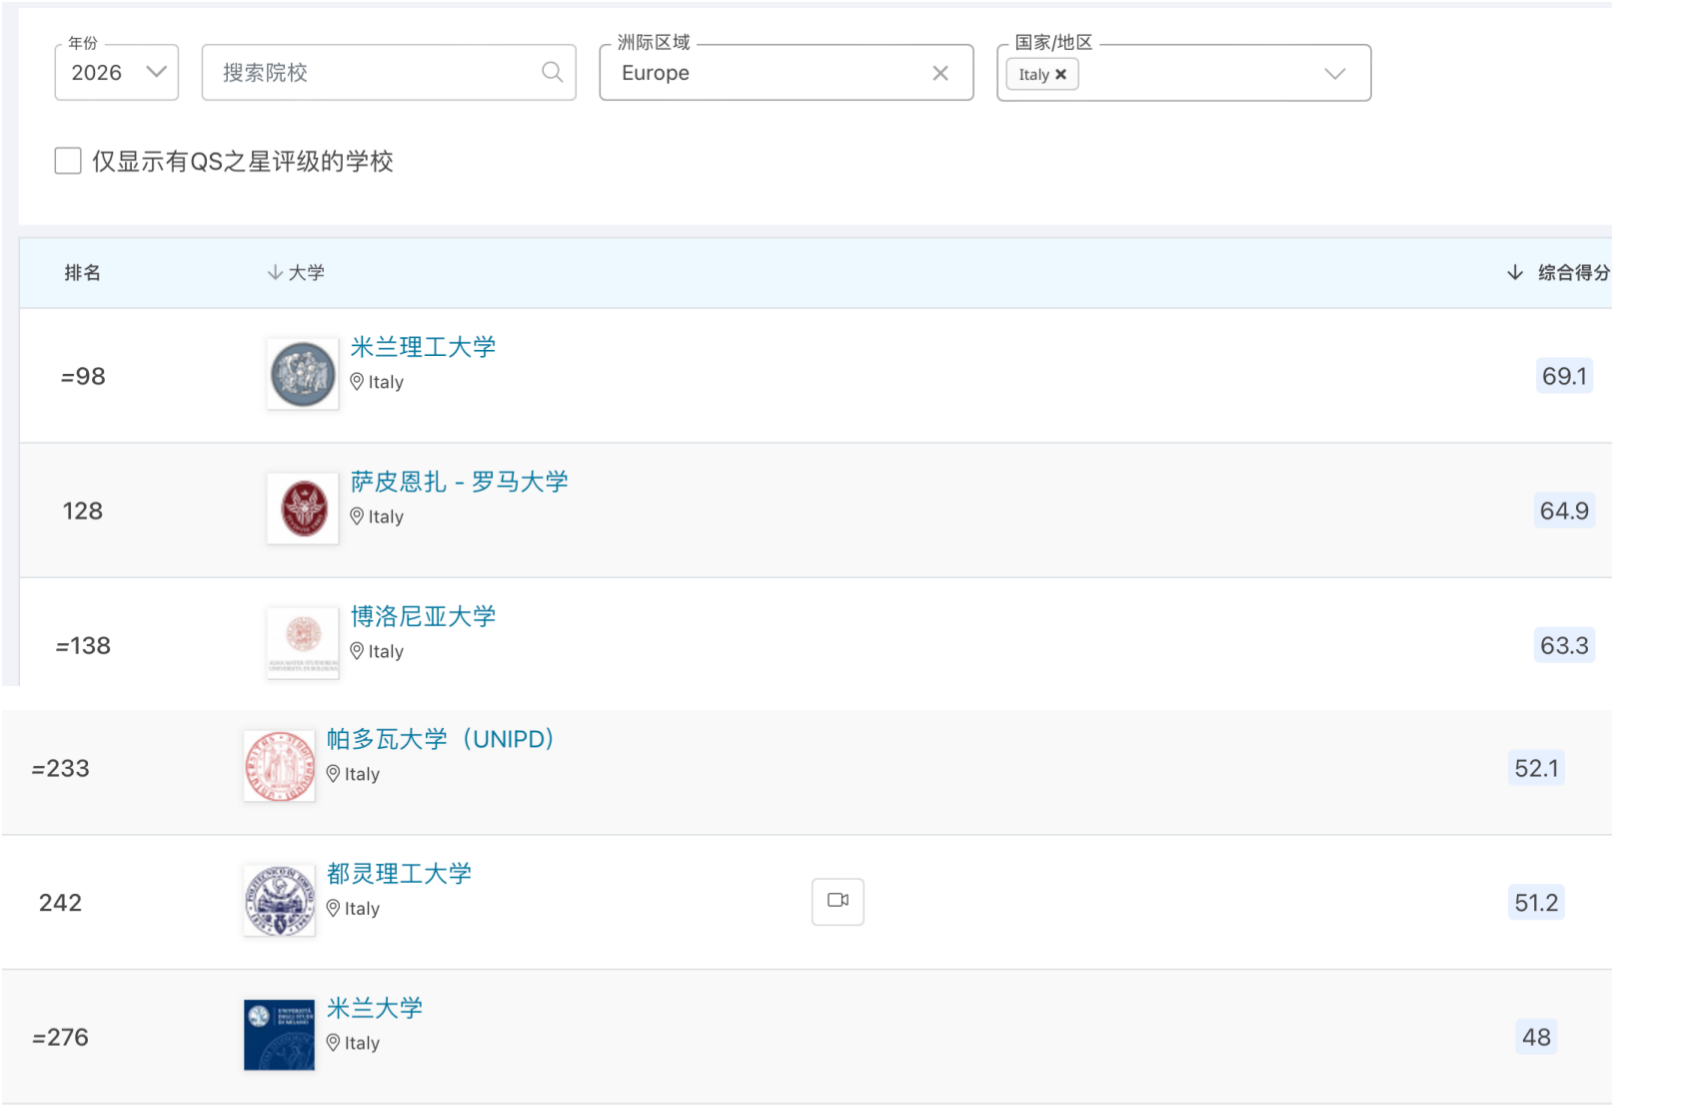
Task: Click the down arrow beside 综合得分
Action: (1515, 272)
